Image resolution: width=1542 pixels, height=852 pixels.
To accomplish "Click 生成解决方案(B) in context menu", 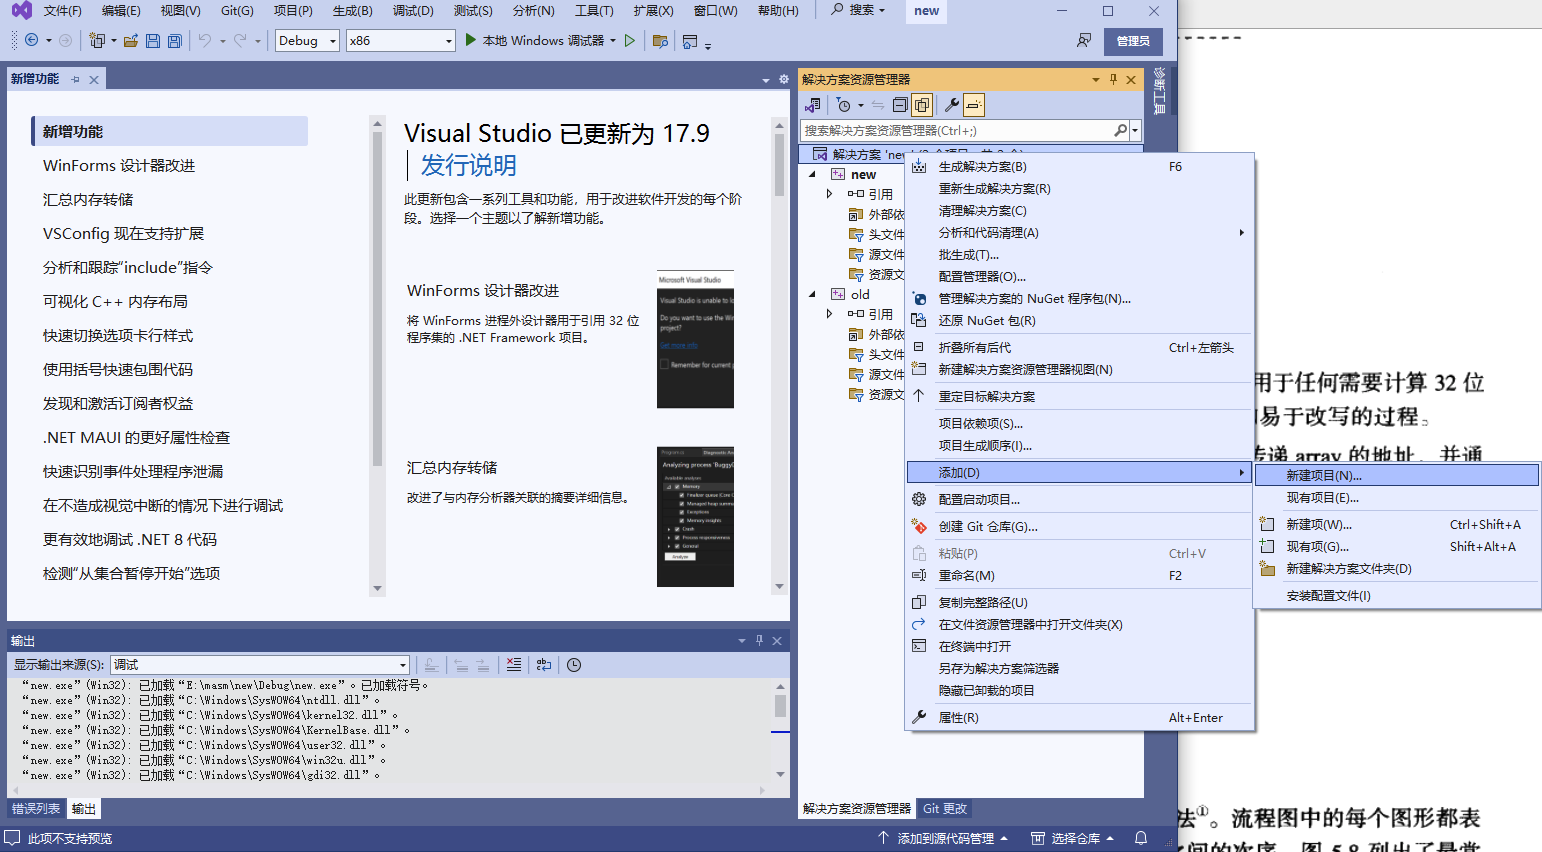I will (x=1079, y=167).
